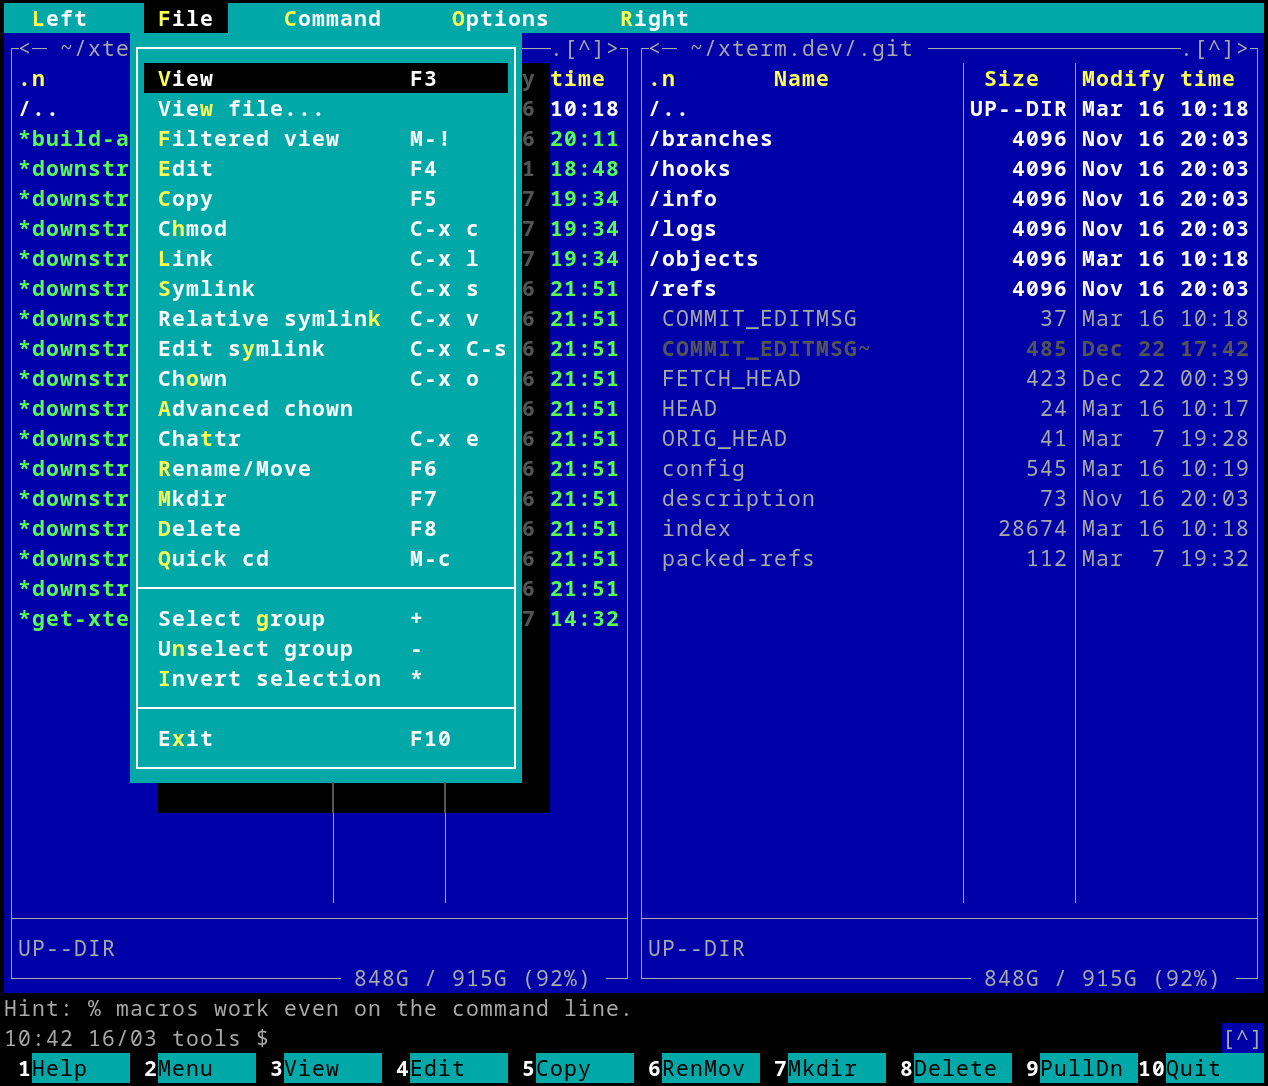Select the .n sort marker in the right panel

661,78
